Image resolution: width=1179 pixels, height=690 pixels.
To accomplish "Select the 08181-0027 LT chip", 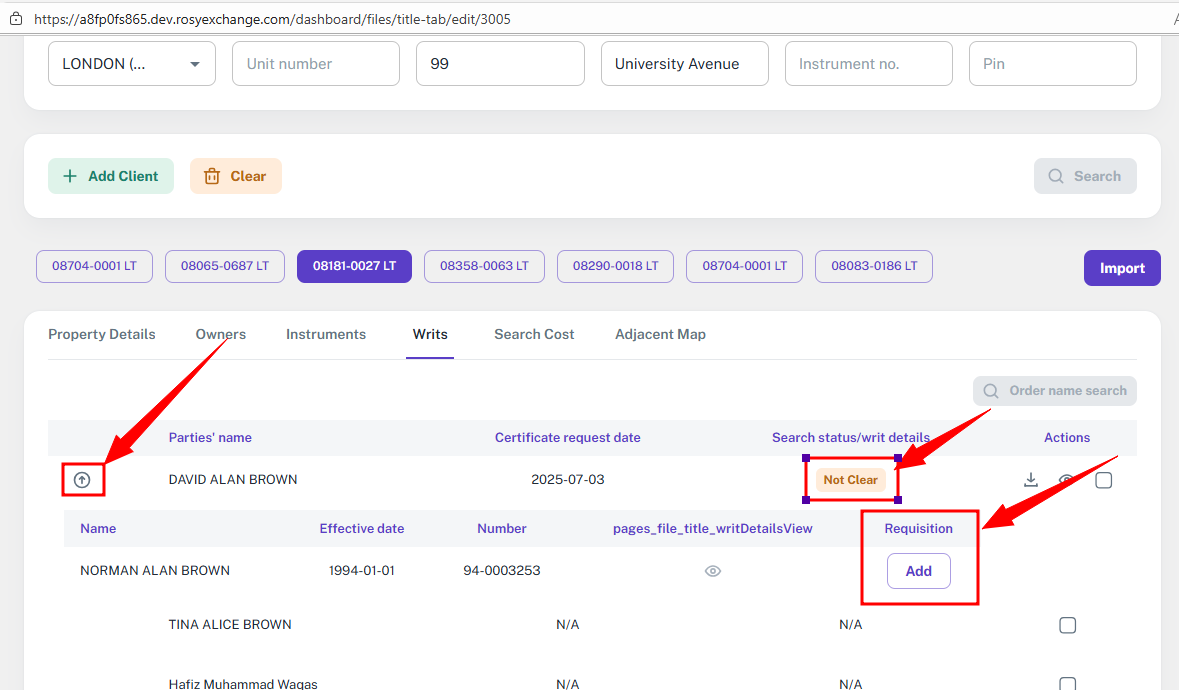I will 354,266.
